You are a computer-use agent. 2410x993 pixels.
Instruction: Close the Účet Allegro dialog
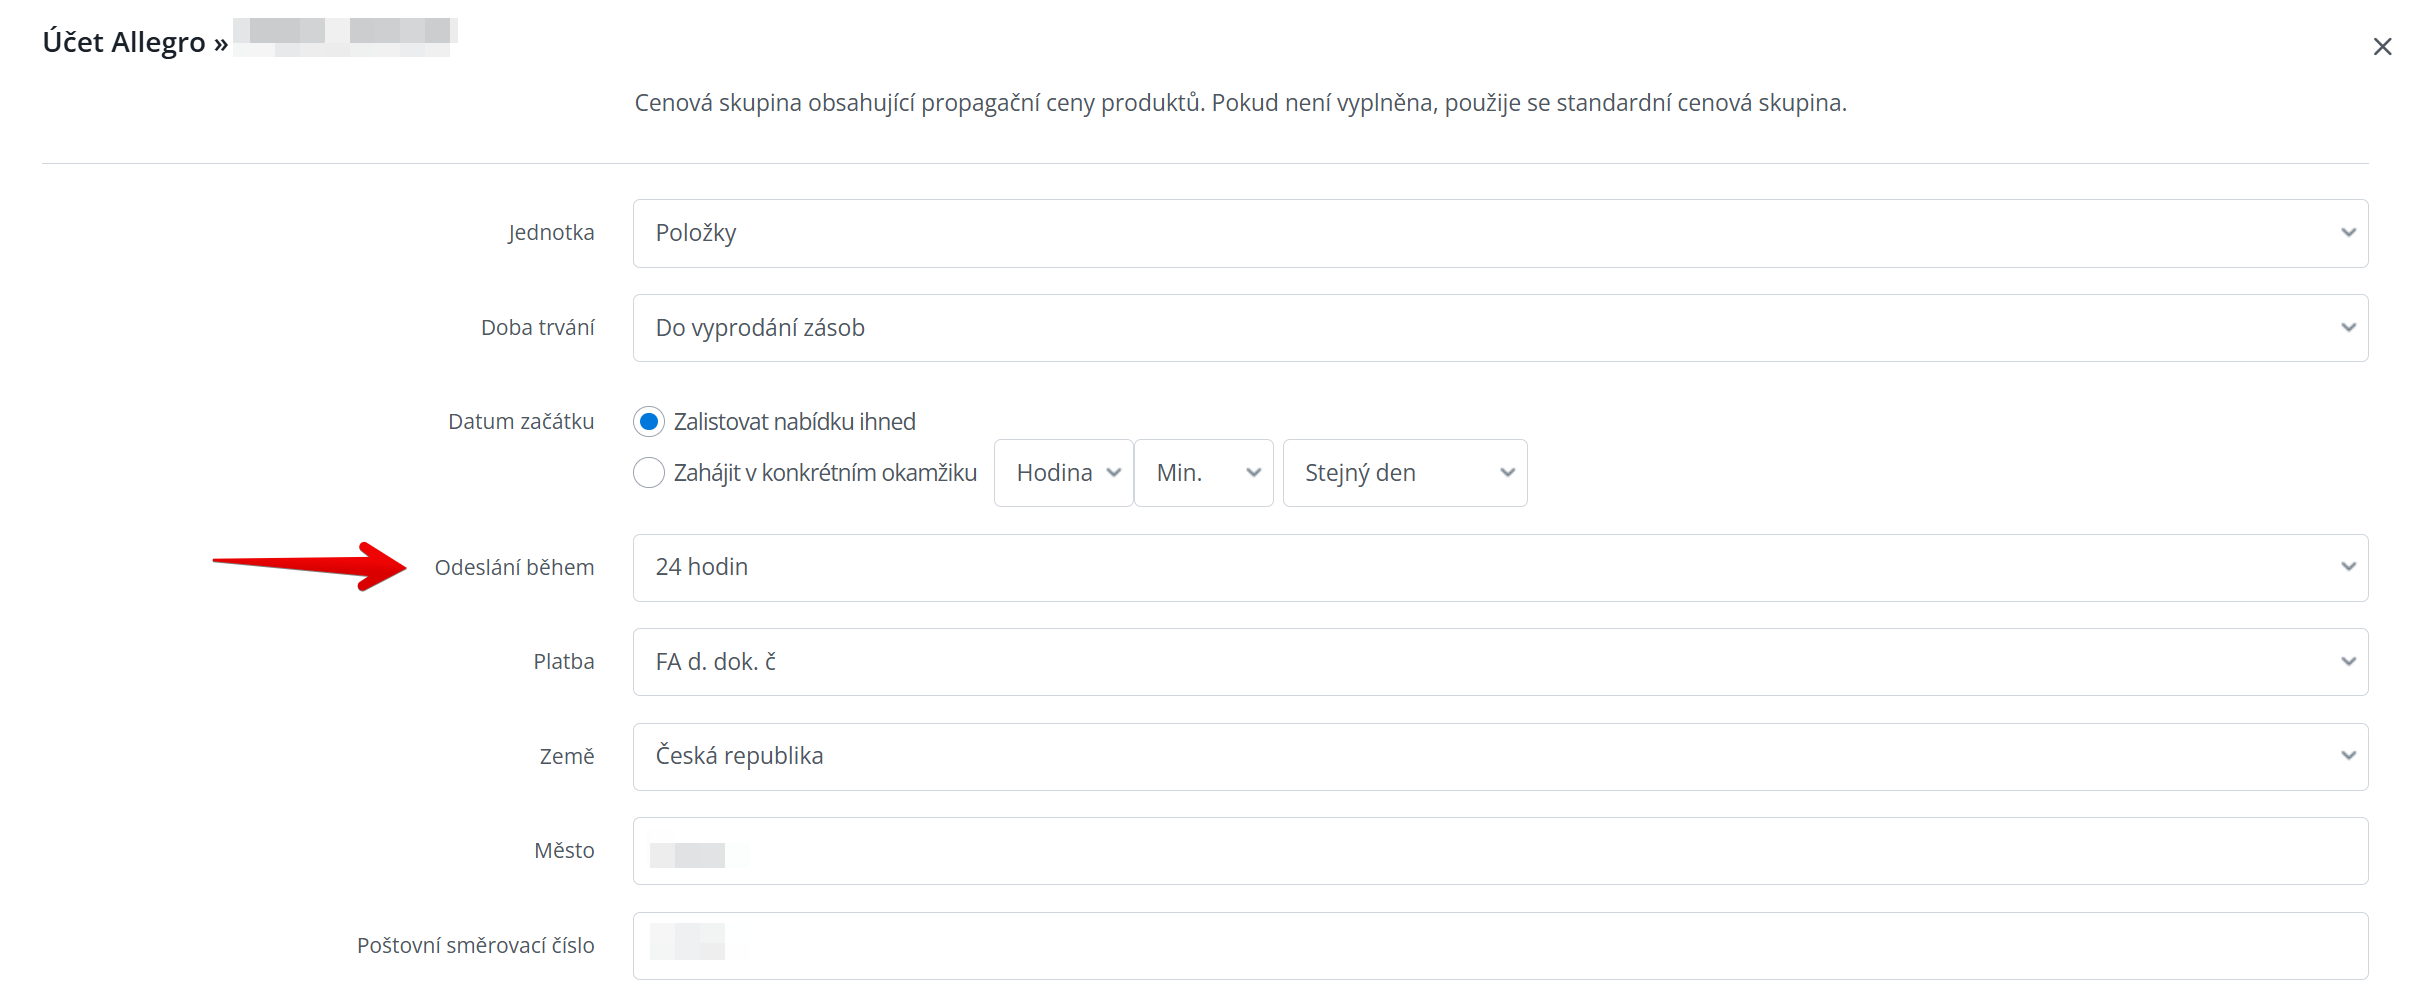[x=2382, y=47]
